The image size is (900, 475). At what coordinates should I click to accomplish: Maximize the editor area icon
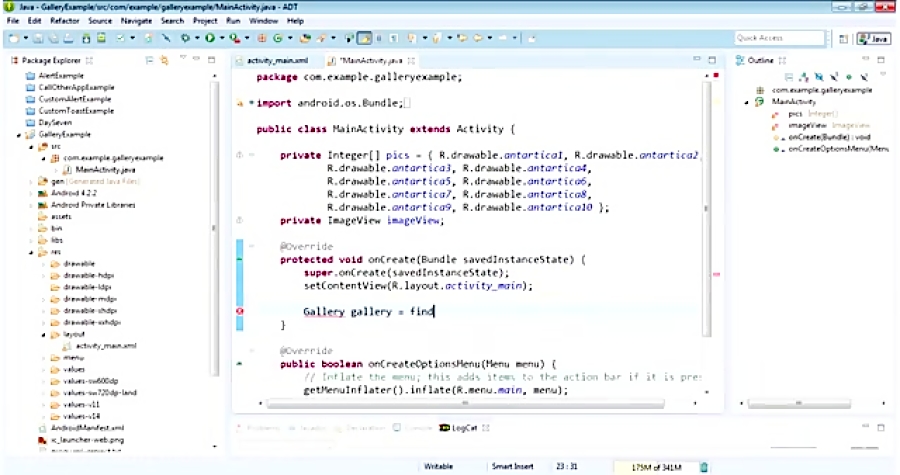pos(712,60)
